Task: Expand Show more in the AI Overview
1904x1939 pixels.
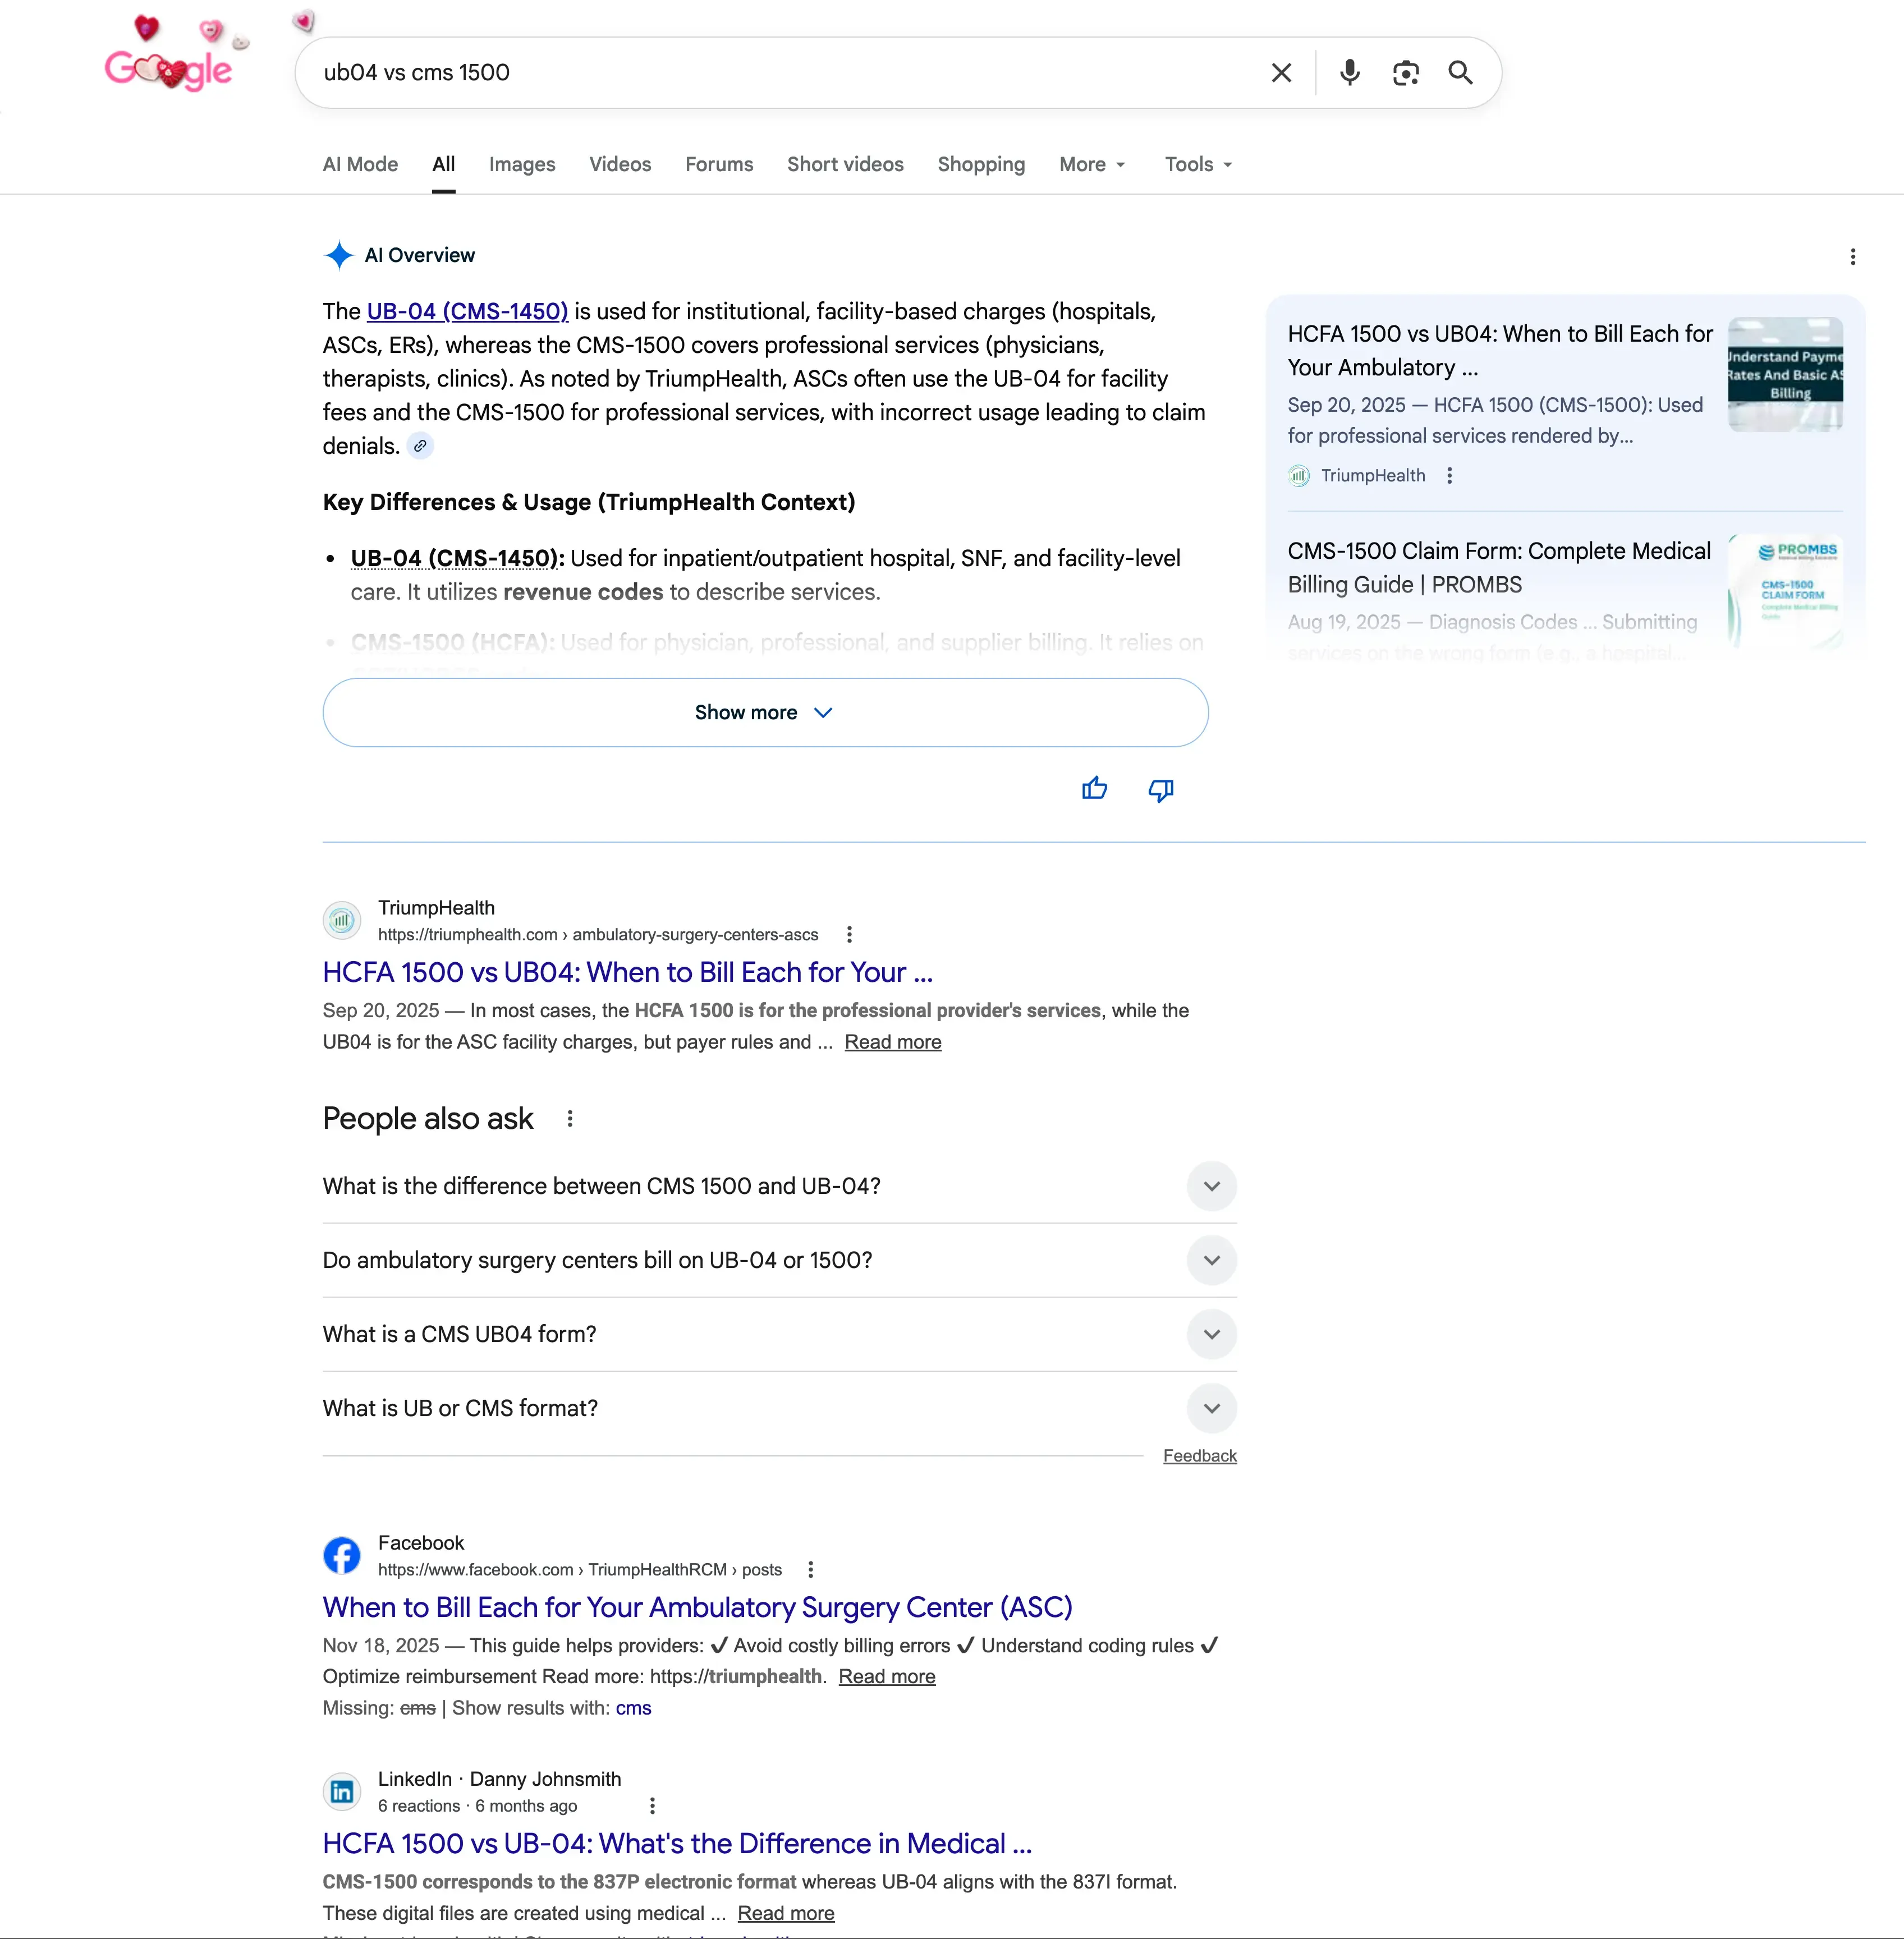Action: (764, 712)
